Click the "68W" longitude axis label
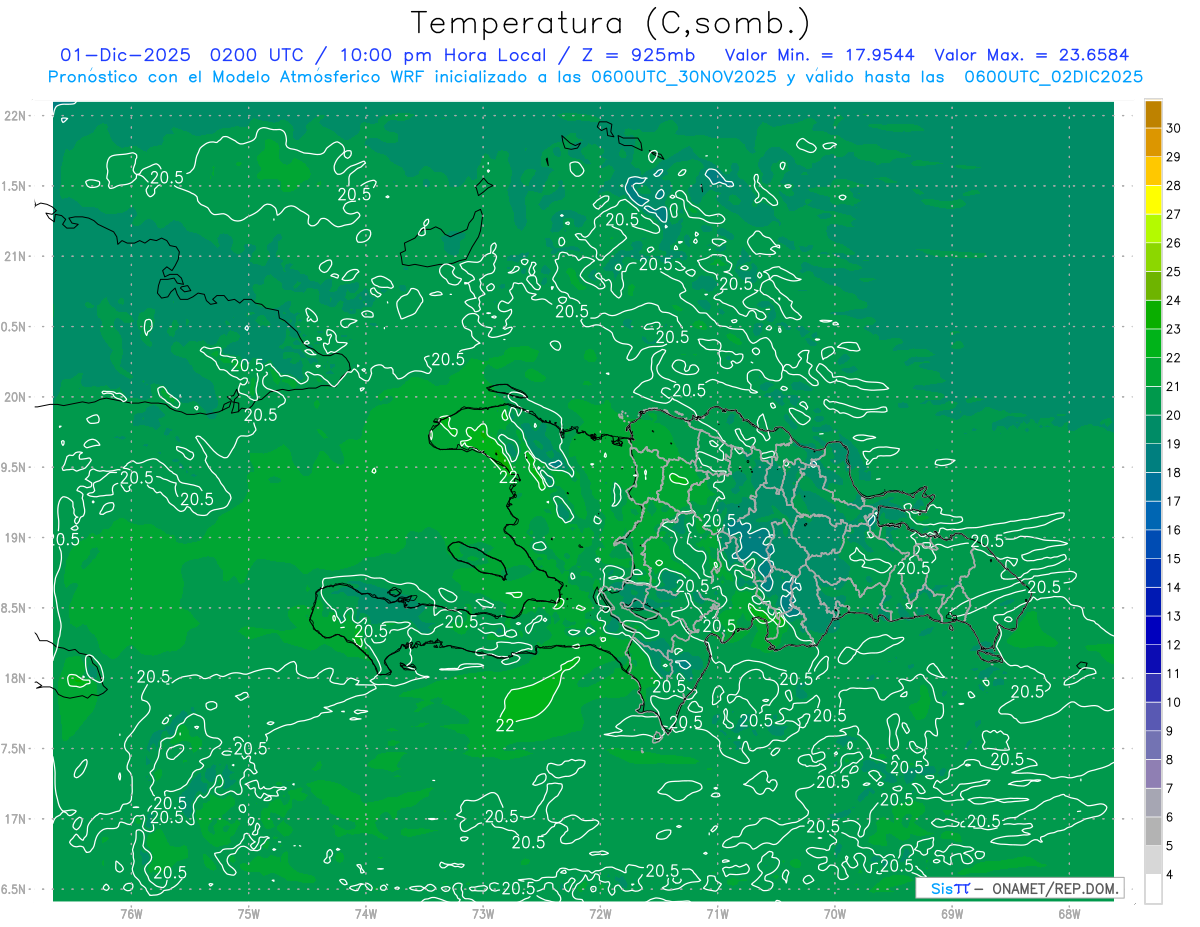The image size is (1200, 927). pyautogui.click(x=1069, y=913)
